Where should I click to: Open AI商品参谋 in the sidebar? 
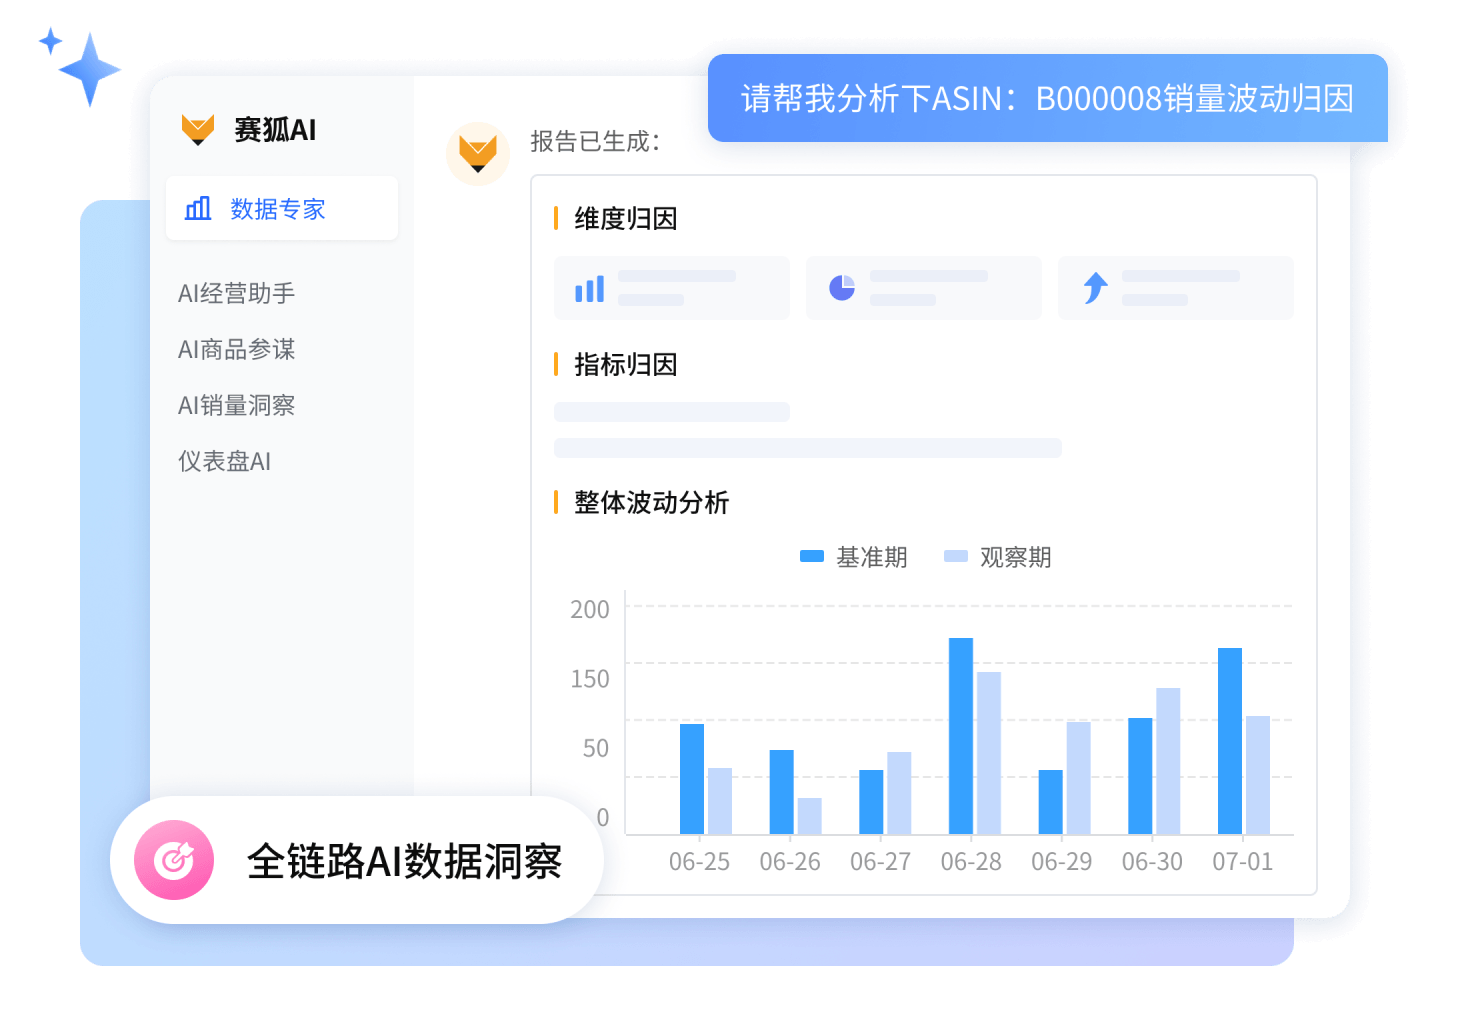(237, 349)
